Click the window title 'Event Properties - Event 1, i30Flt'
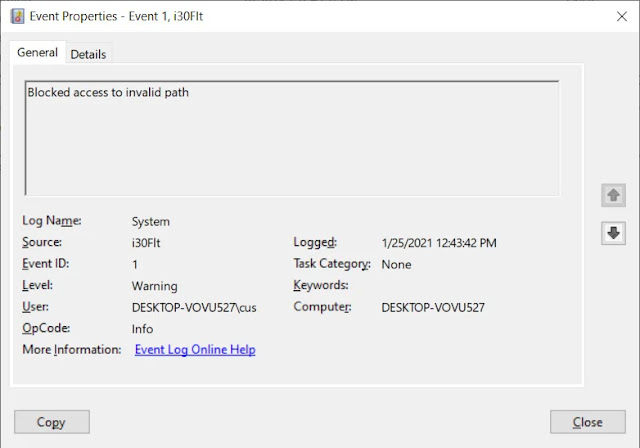 [116, 16]
